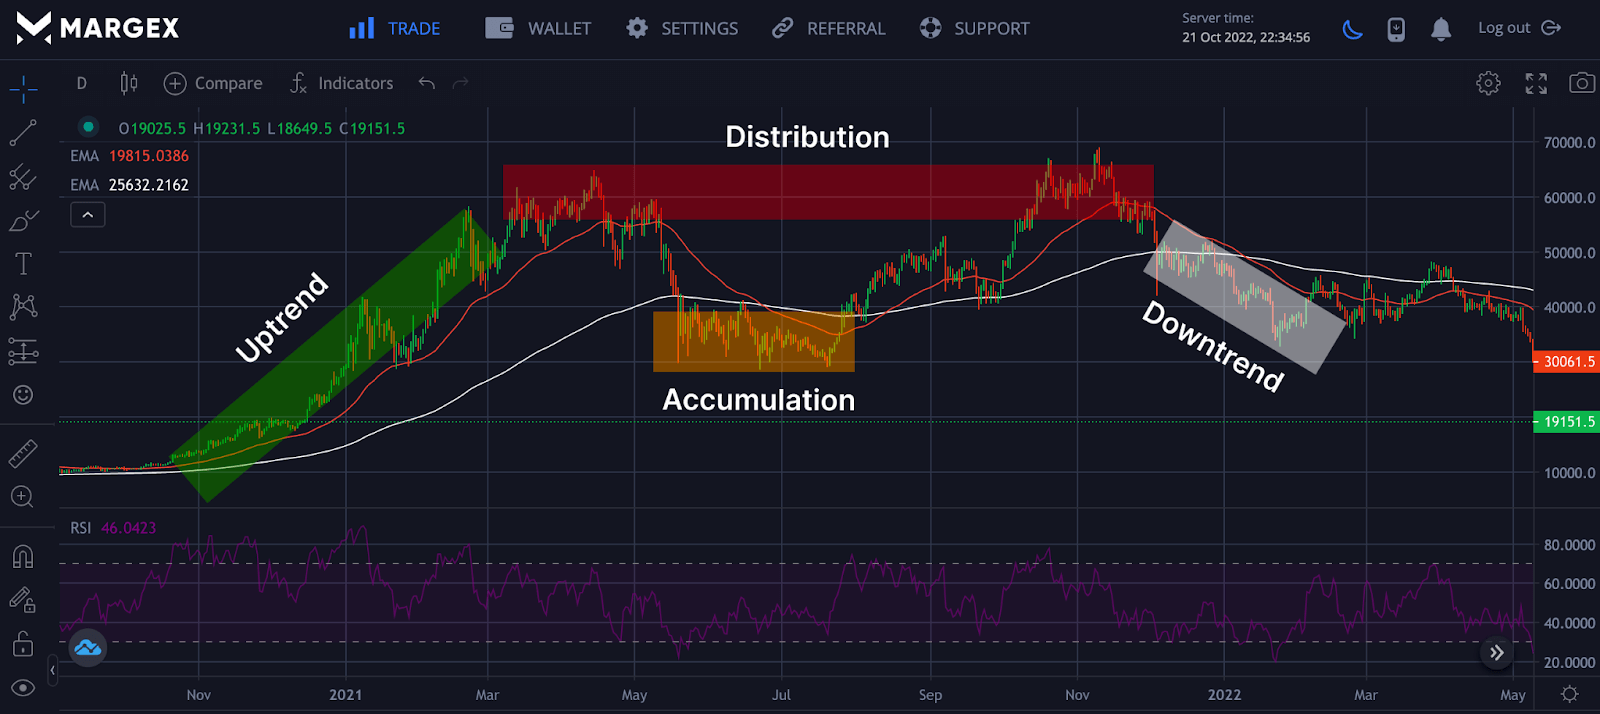Viewport: 1600px width, 714px height.
Task: Click the 2021 time axis label
Action: tap(346, 695)
